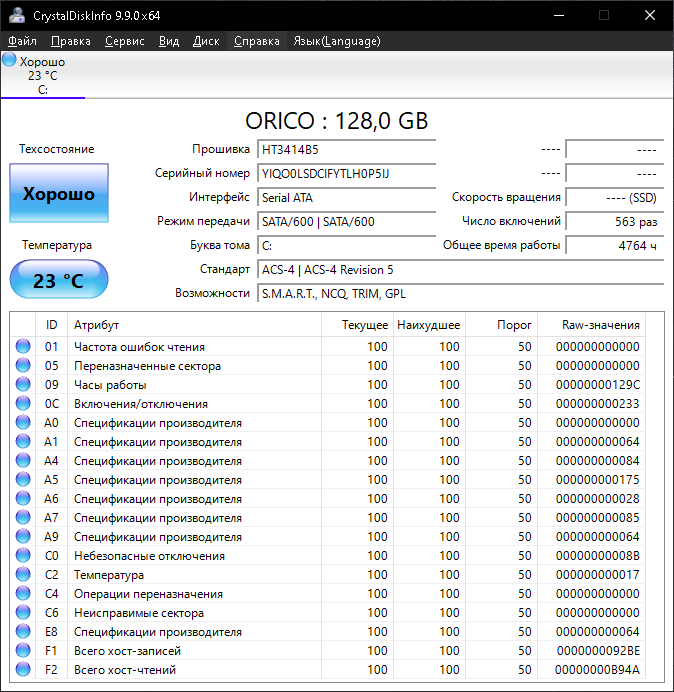Click status icon for attribute A7
Screen dimensions: 674x692
point(23,517)
